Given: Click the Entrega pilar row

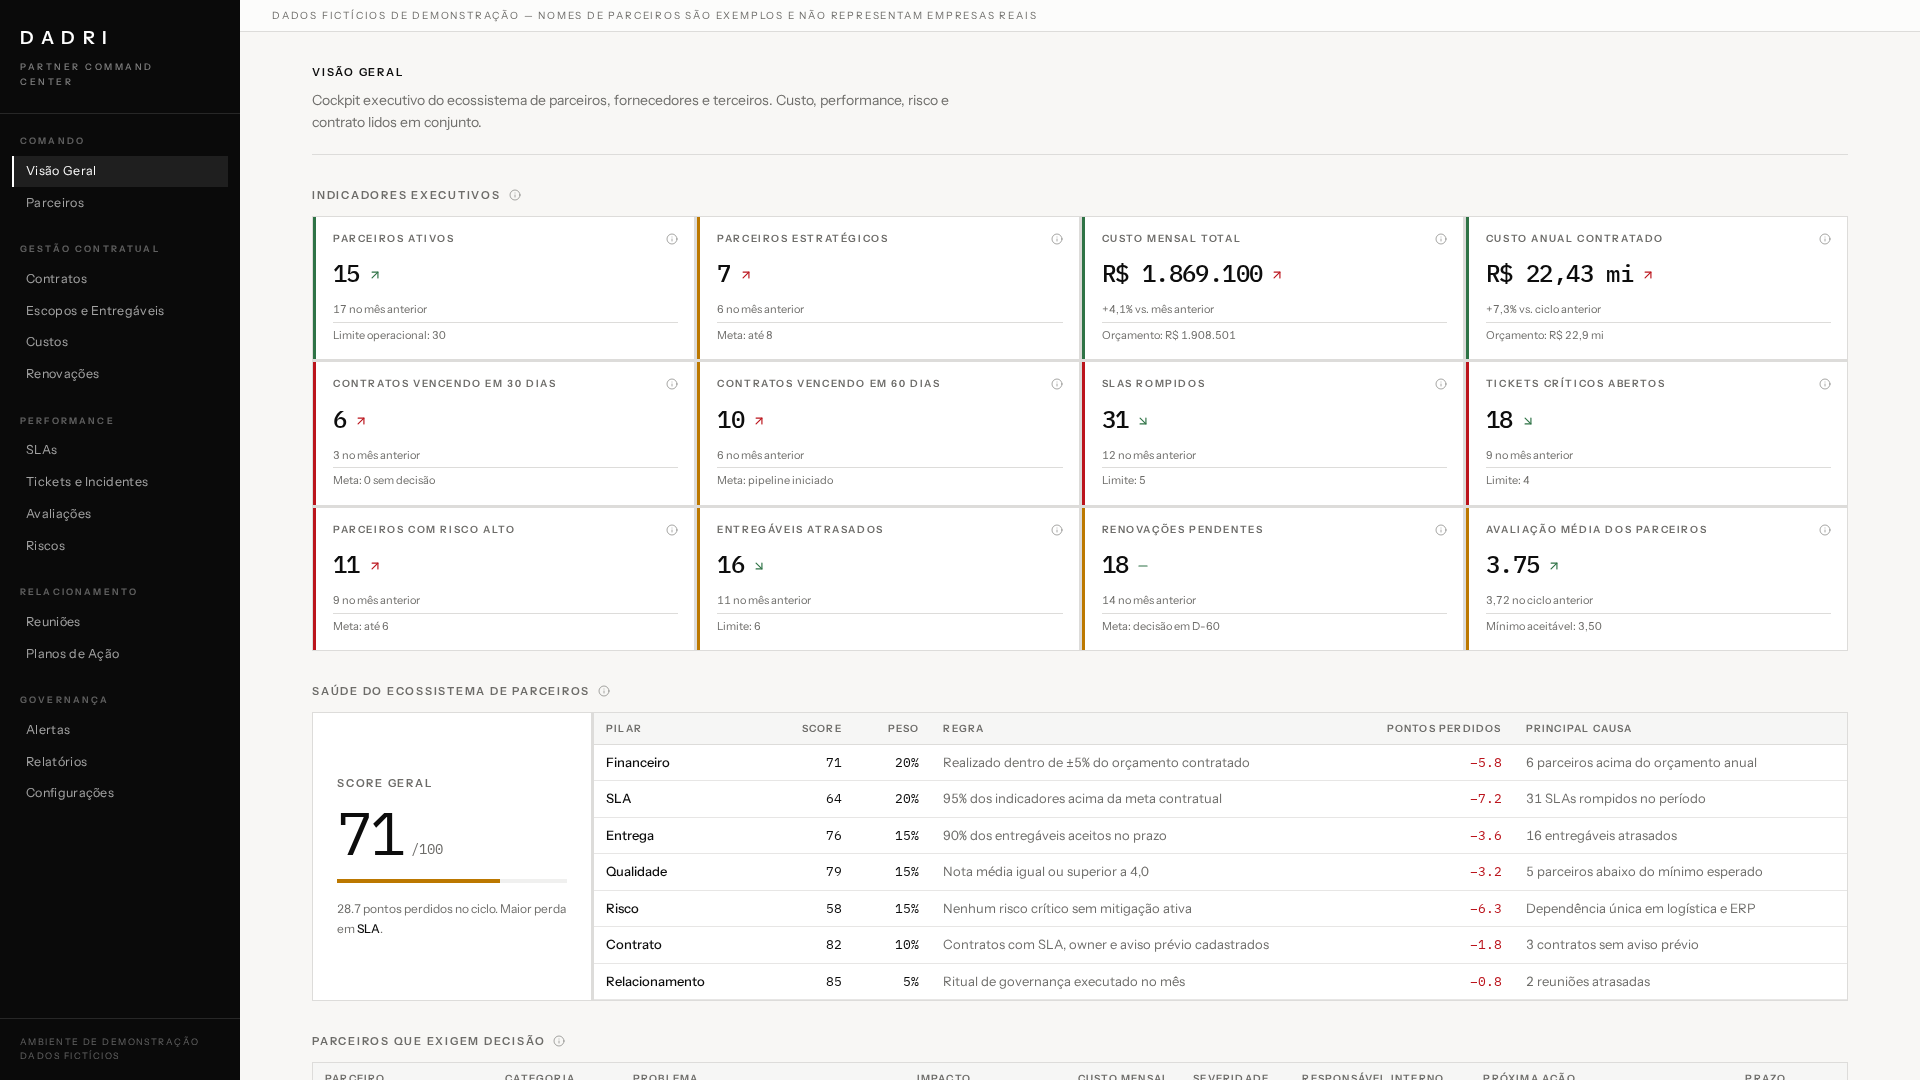Looking at the screenshot, I should 1220,836.
